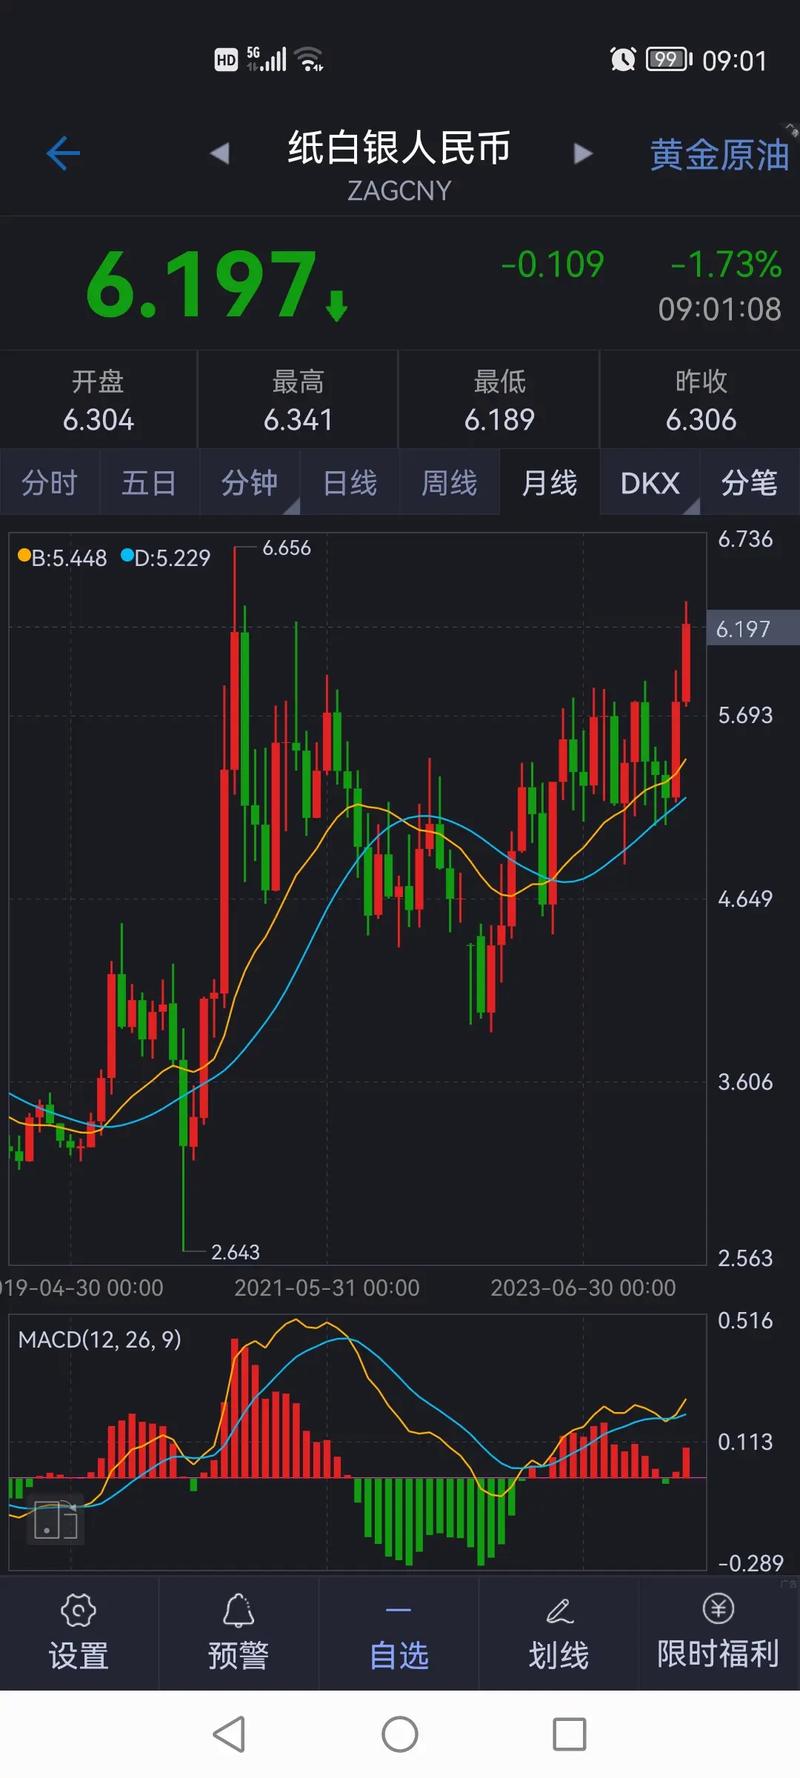Tap the blue back arrow
The image size is (800, 1778).
(63, 153)
